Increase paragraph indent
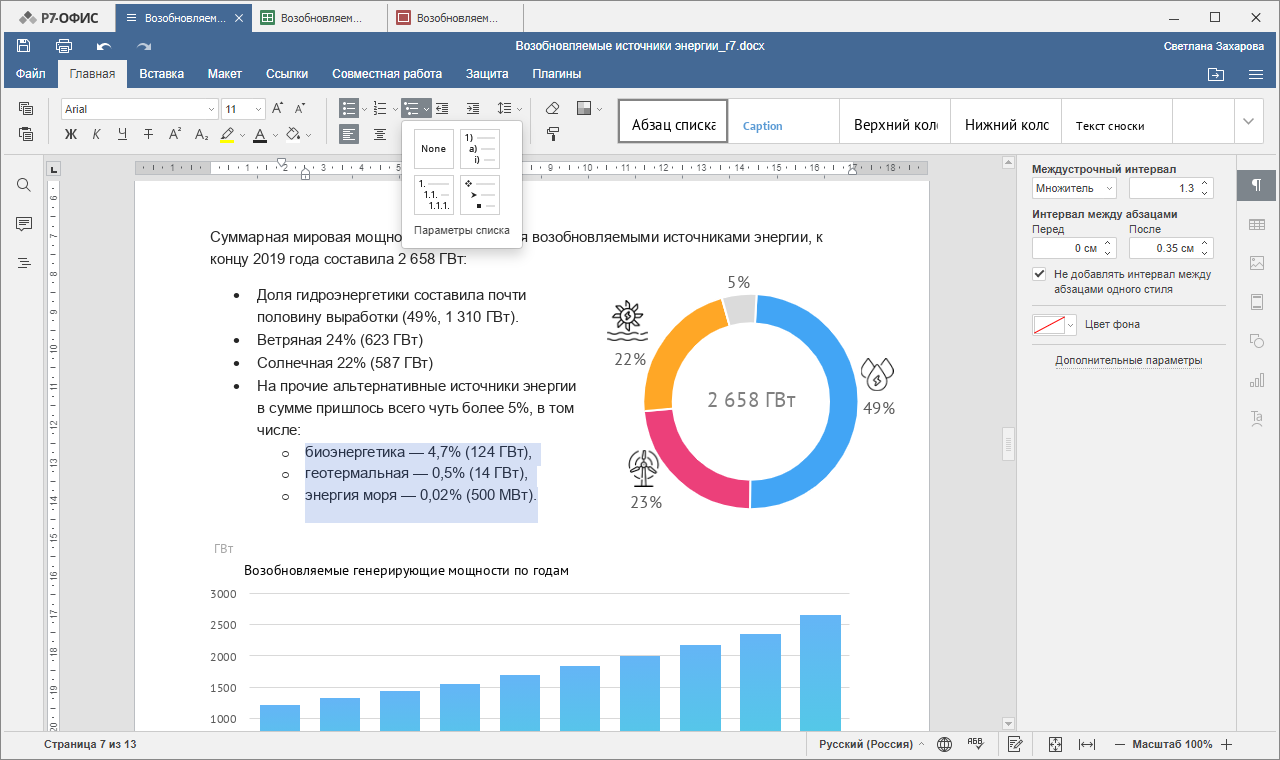The image size is (1280, 760). coord(473,109)
